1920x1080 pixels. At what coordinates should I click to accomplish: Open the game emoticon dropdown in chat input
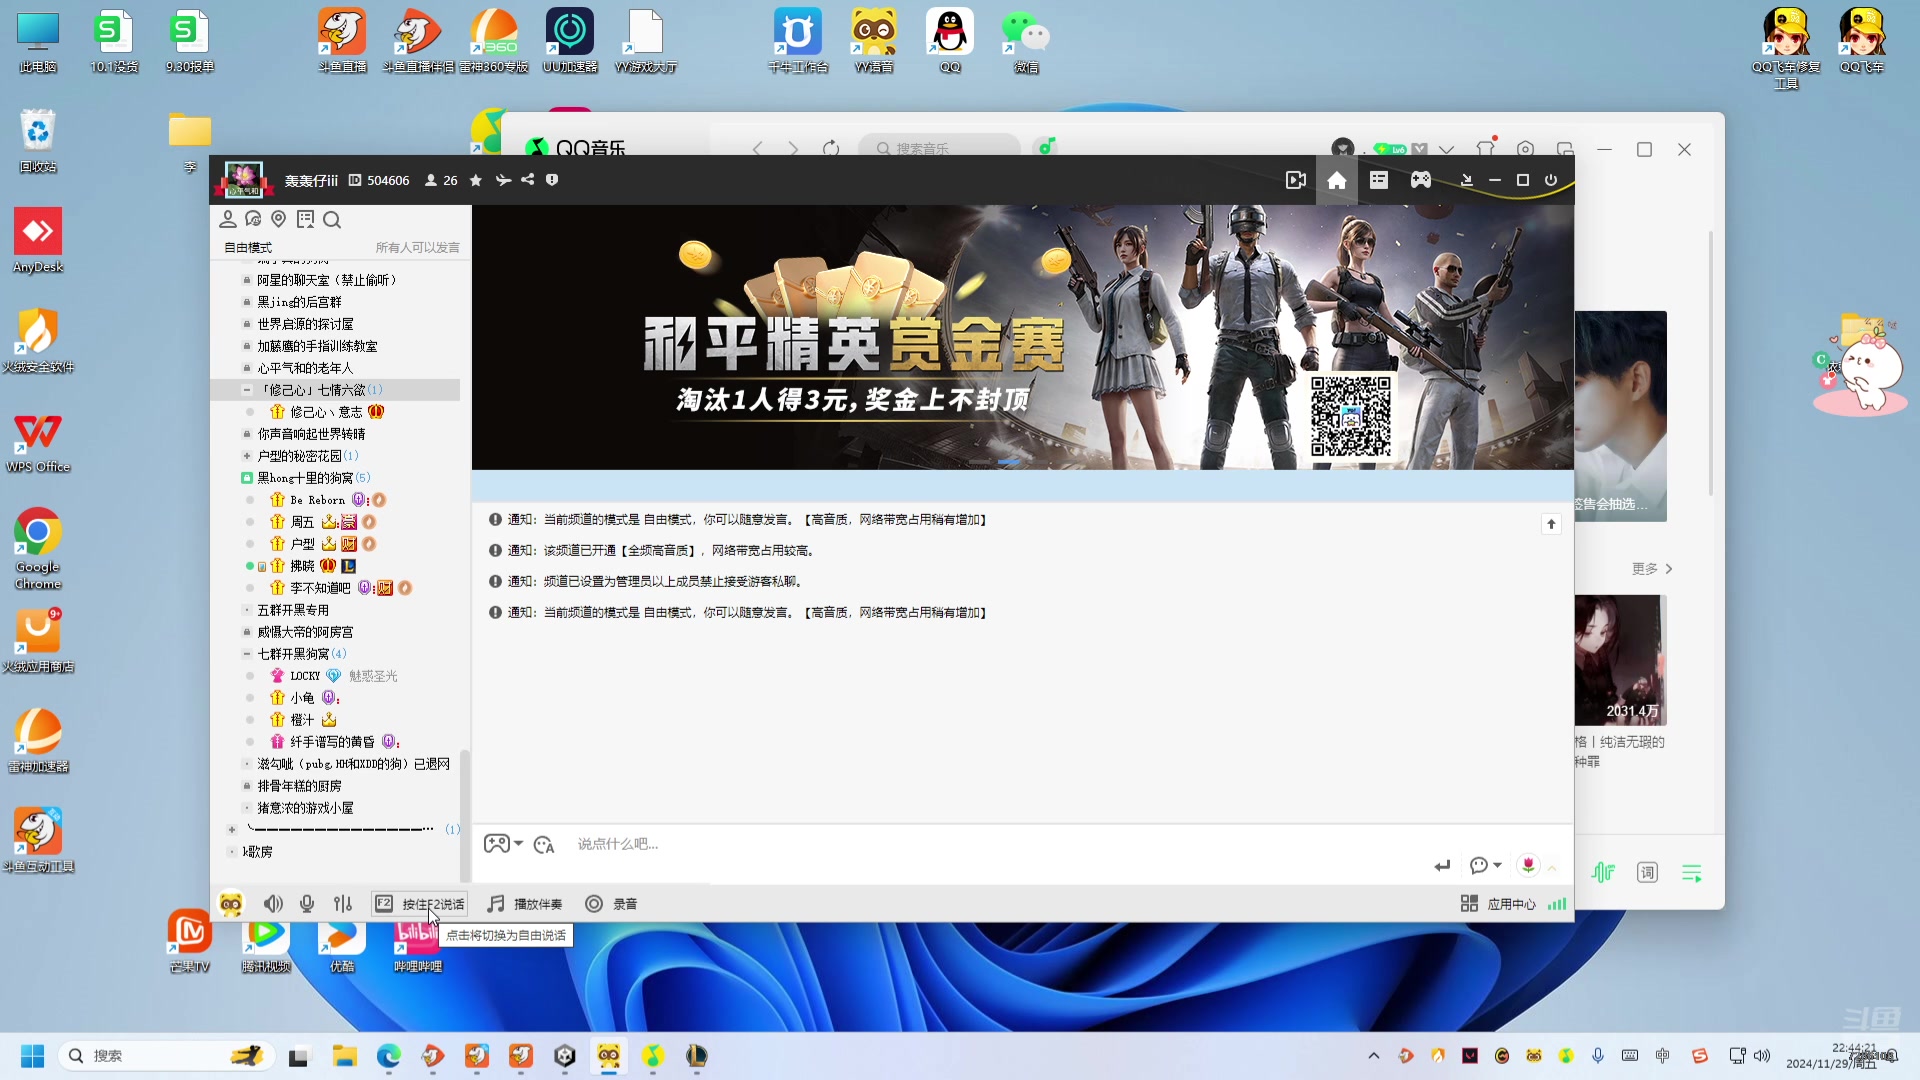pyautogui.click(x=504, y=844)
